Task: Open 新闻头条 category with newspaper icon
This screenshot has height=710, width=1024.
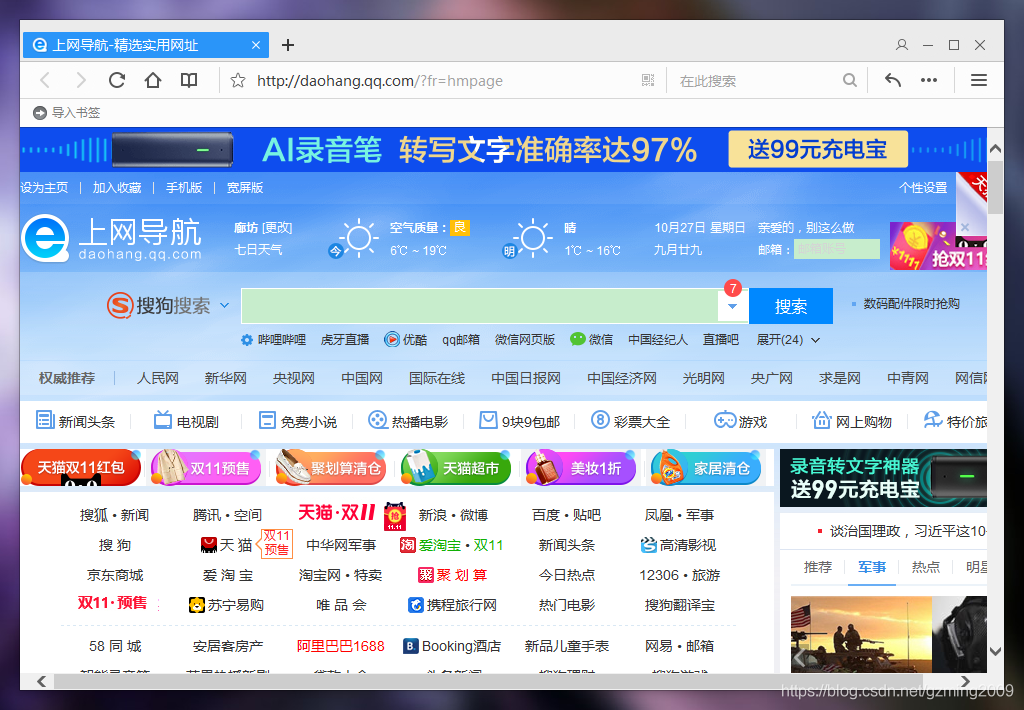Action: (x=75, y=421)
